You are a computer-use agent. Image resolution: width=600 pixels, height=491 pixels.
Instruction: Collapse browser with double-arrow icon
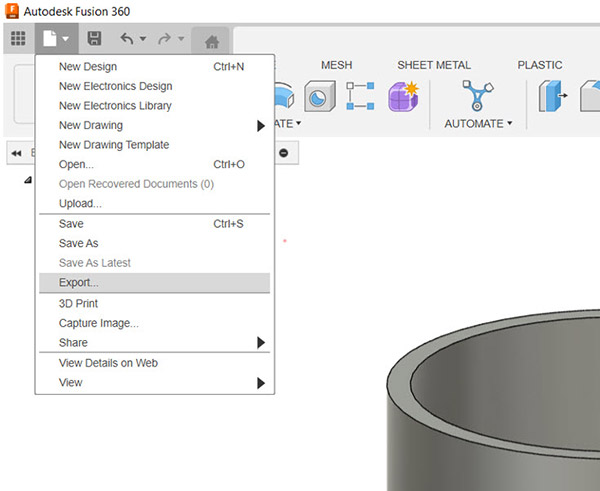(17, 153)
